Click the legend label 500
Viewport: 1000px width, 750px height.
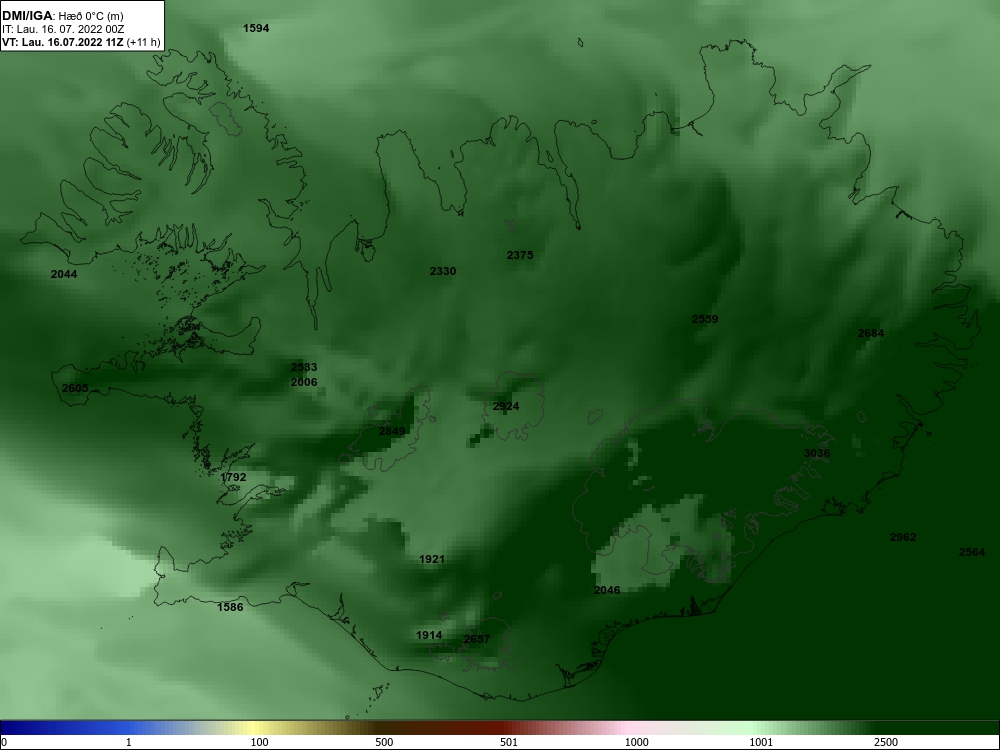(x=384, y=742)
